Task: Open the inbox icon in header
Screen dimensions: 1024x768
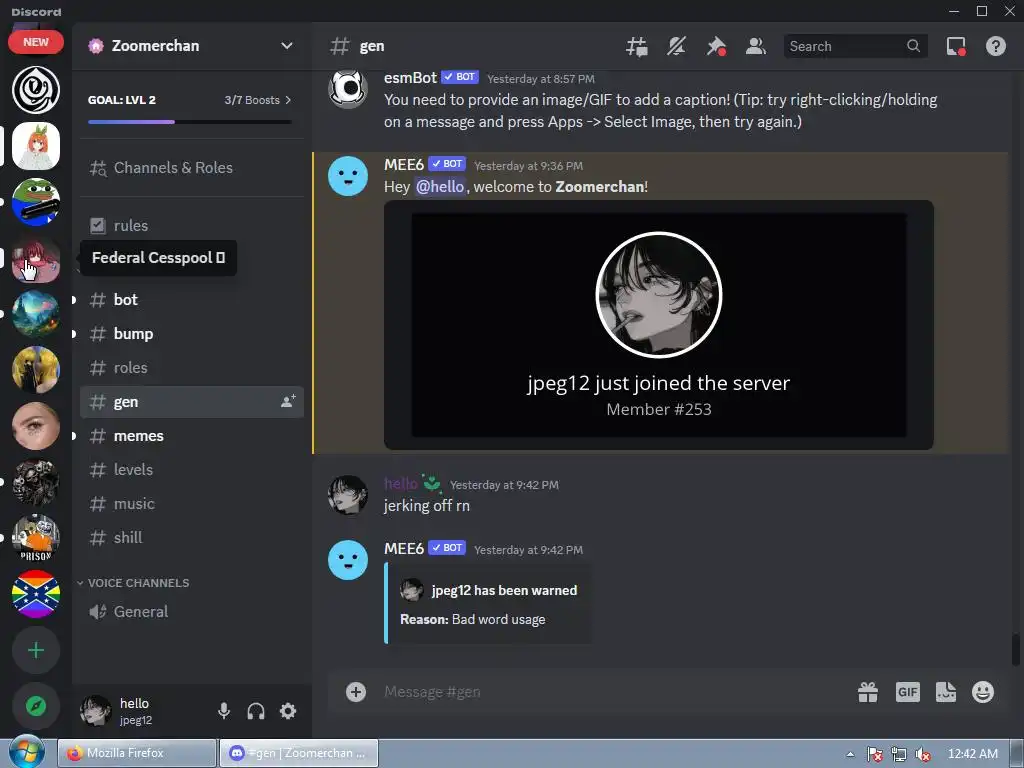Action: [956, 46]
